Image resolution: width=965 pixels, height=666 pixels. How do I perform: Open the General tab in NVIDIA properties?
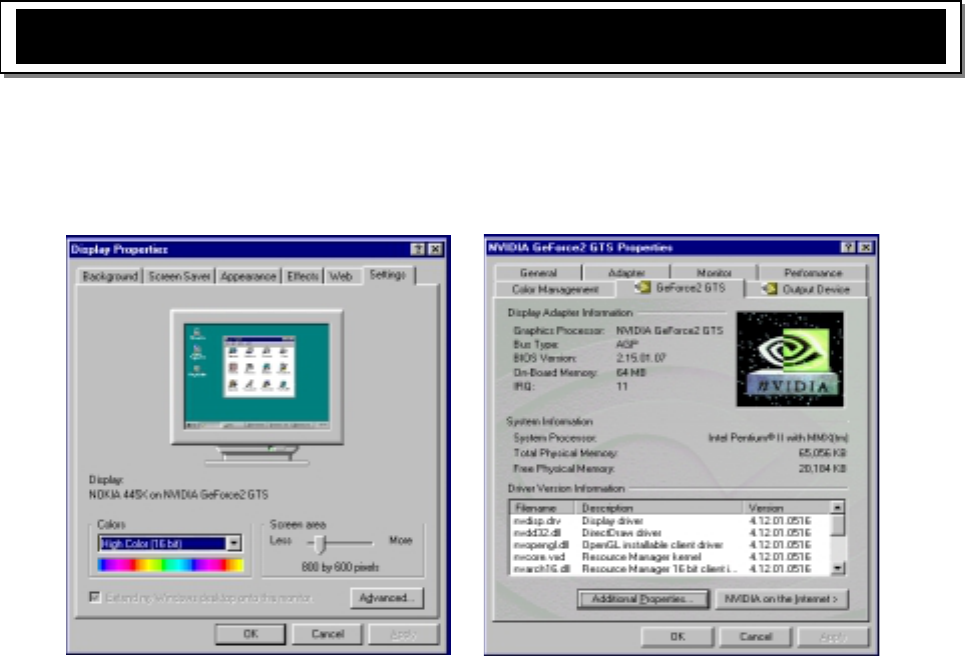[539, 273]
